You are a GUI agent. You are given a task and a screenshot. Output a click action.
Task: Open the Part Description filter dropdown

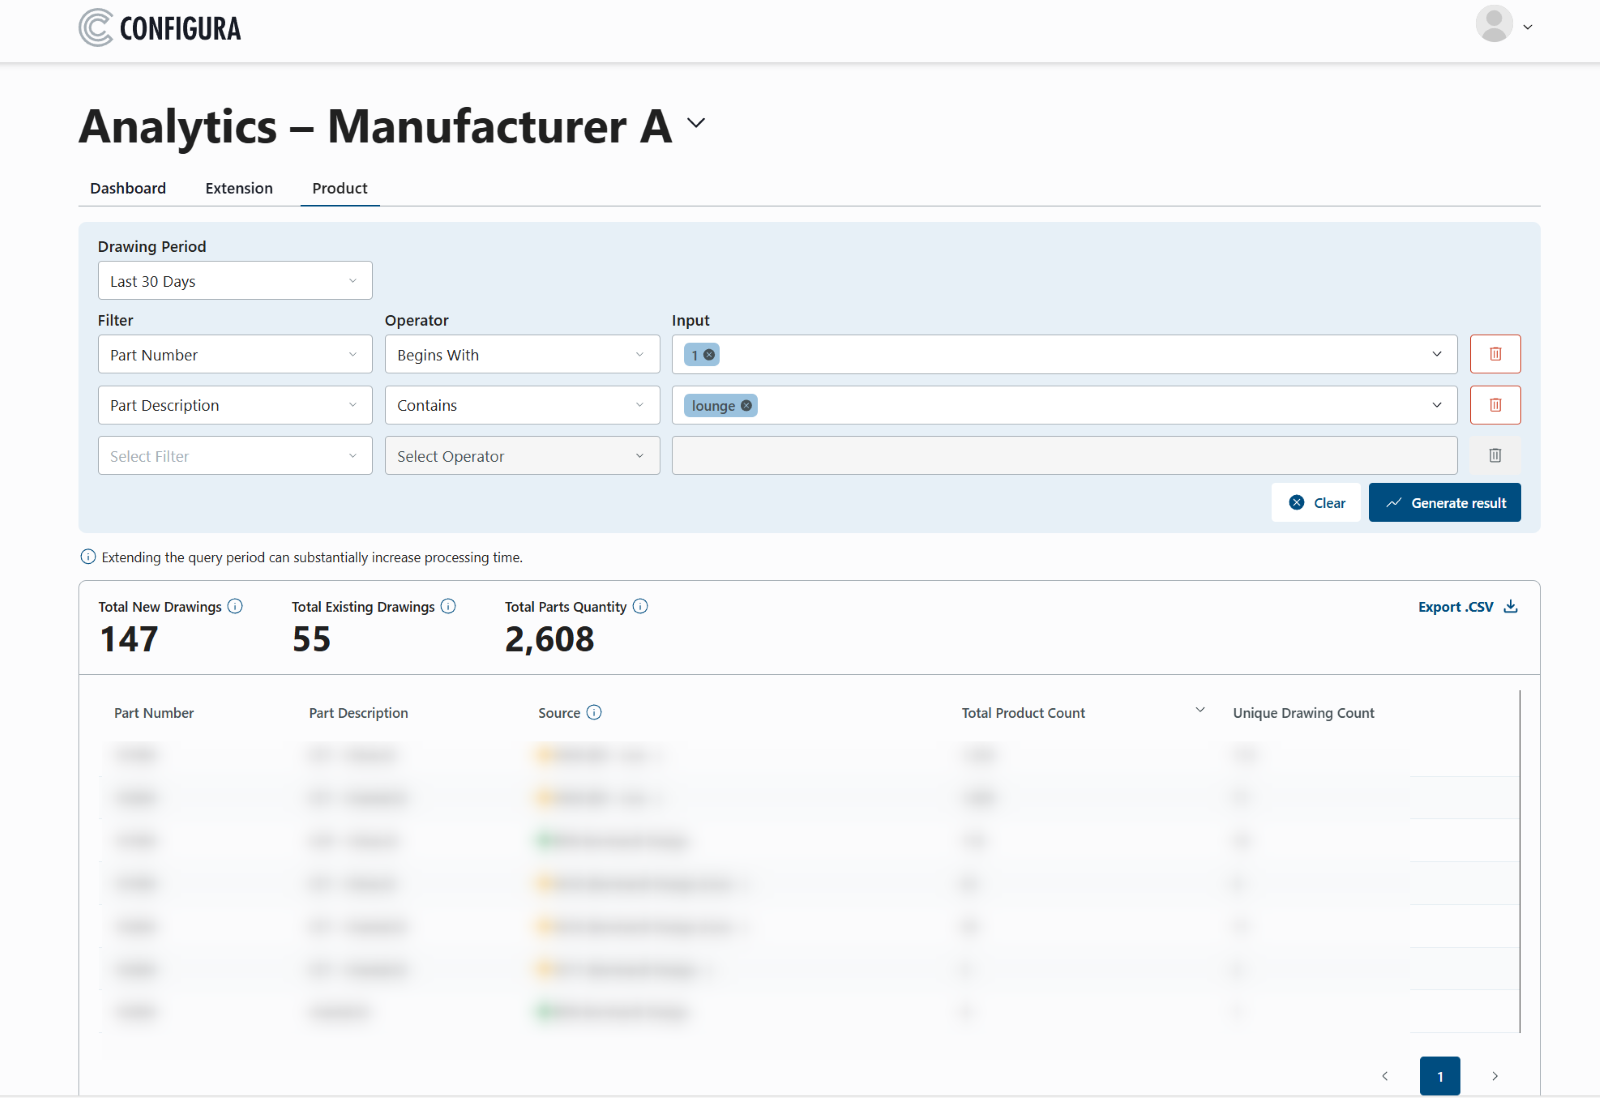[x=235, y=405]
